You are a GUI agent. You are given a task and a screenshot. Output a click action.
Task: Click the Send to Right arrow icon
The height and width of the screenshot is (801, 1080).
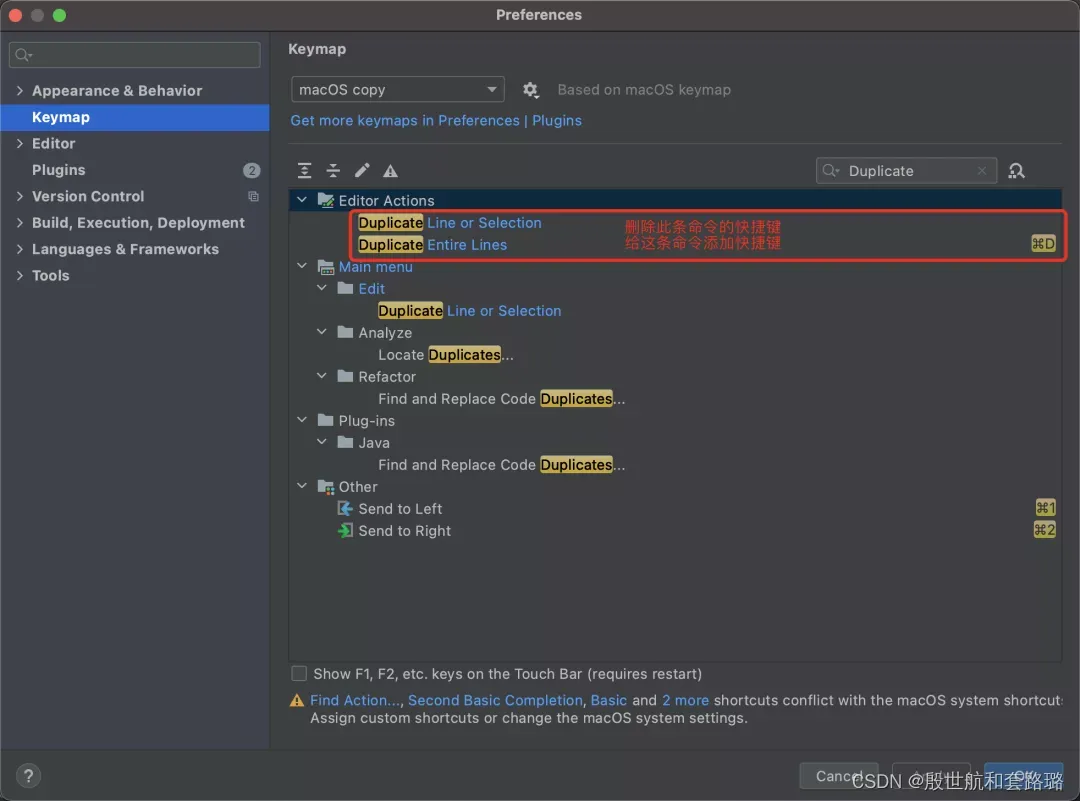[x=345, y=530]
